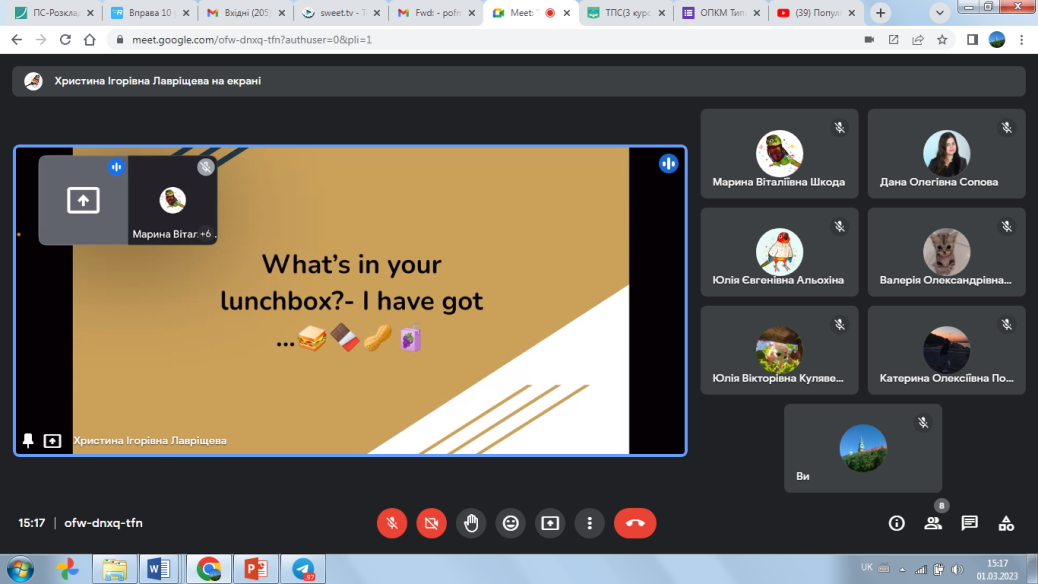The width and height of the screenshot is (1038, 584).
Task: Open Chrome profile avatar
Action: (997, 40)
